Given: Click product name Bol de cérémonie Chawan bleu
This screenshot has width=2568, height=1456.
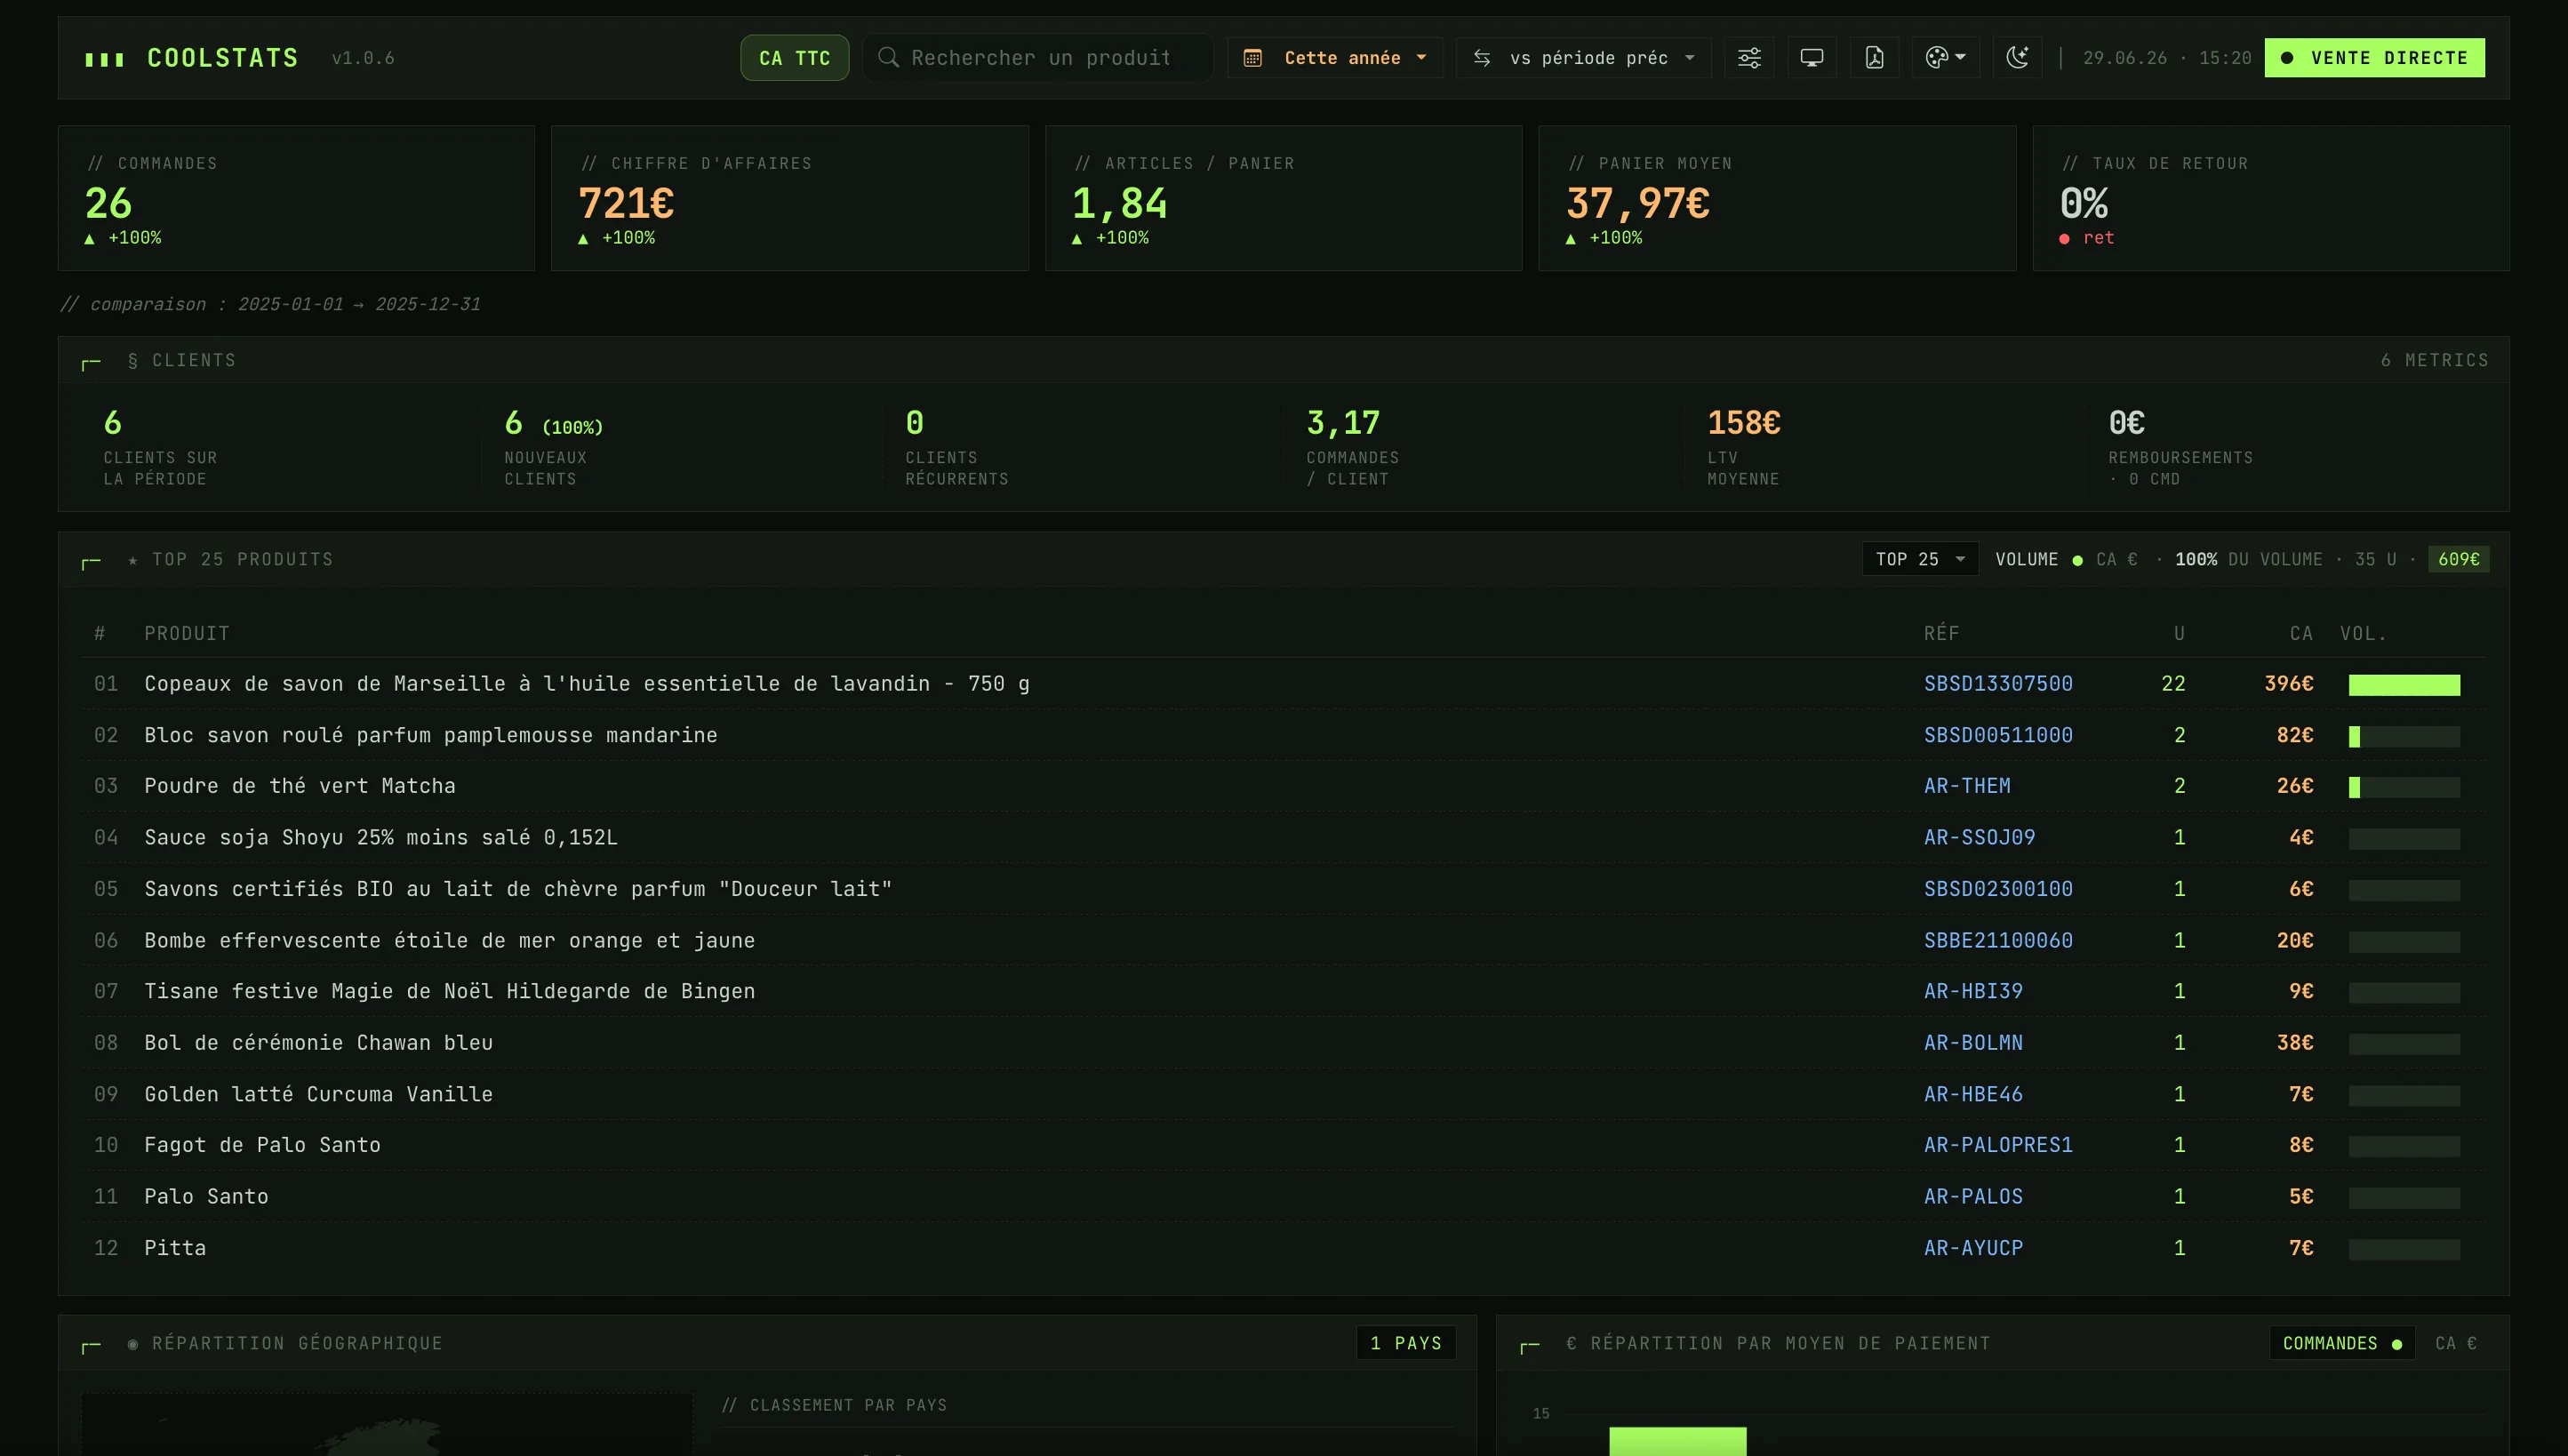Looking at the screenshot, I should point(318,1042).
